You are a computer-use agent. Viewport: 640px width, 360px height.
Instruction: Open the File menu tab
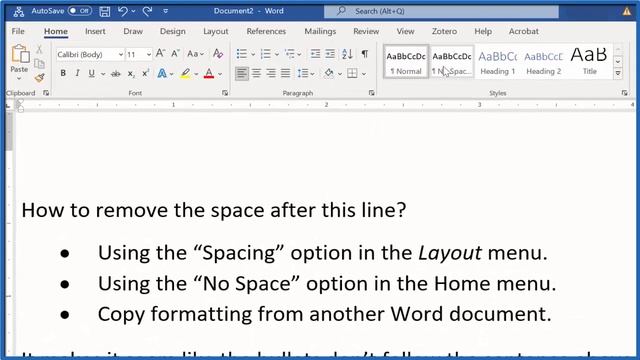[x=18, y=31]
